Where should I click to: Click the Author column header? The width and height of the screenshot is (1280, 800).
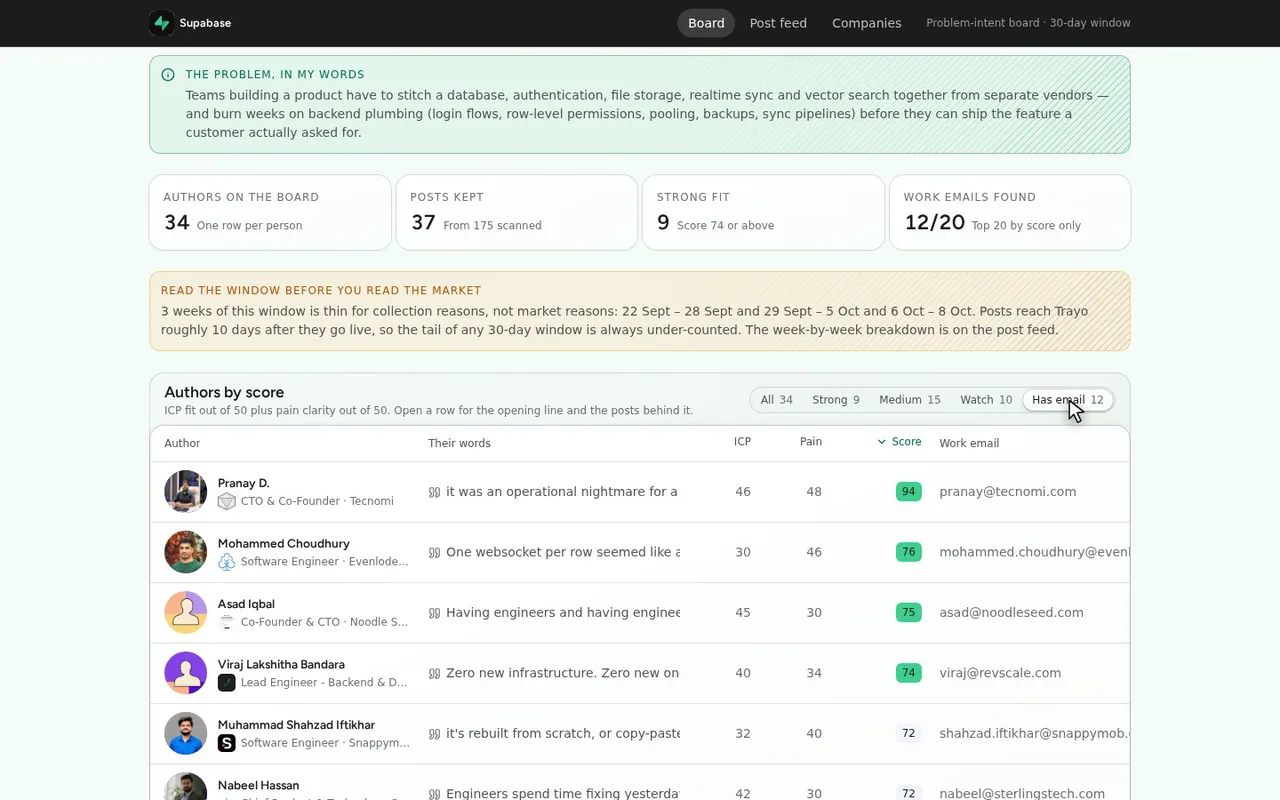click(x=182, y=443)
